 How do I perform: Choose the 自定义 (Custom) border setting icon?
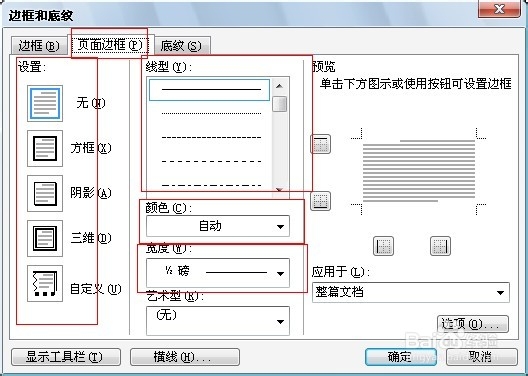coord(45,283)
